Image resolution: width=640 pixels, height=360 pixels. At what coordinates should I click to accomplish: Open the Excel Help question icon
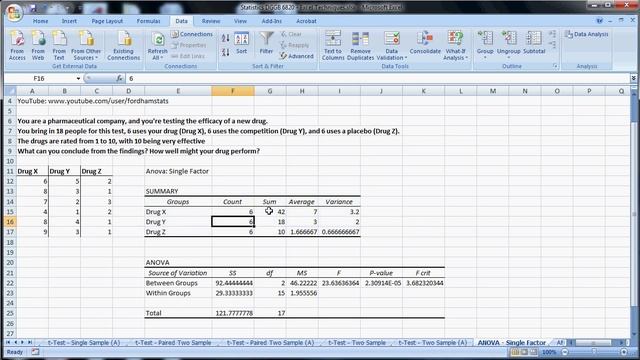[x=600, y=20]
